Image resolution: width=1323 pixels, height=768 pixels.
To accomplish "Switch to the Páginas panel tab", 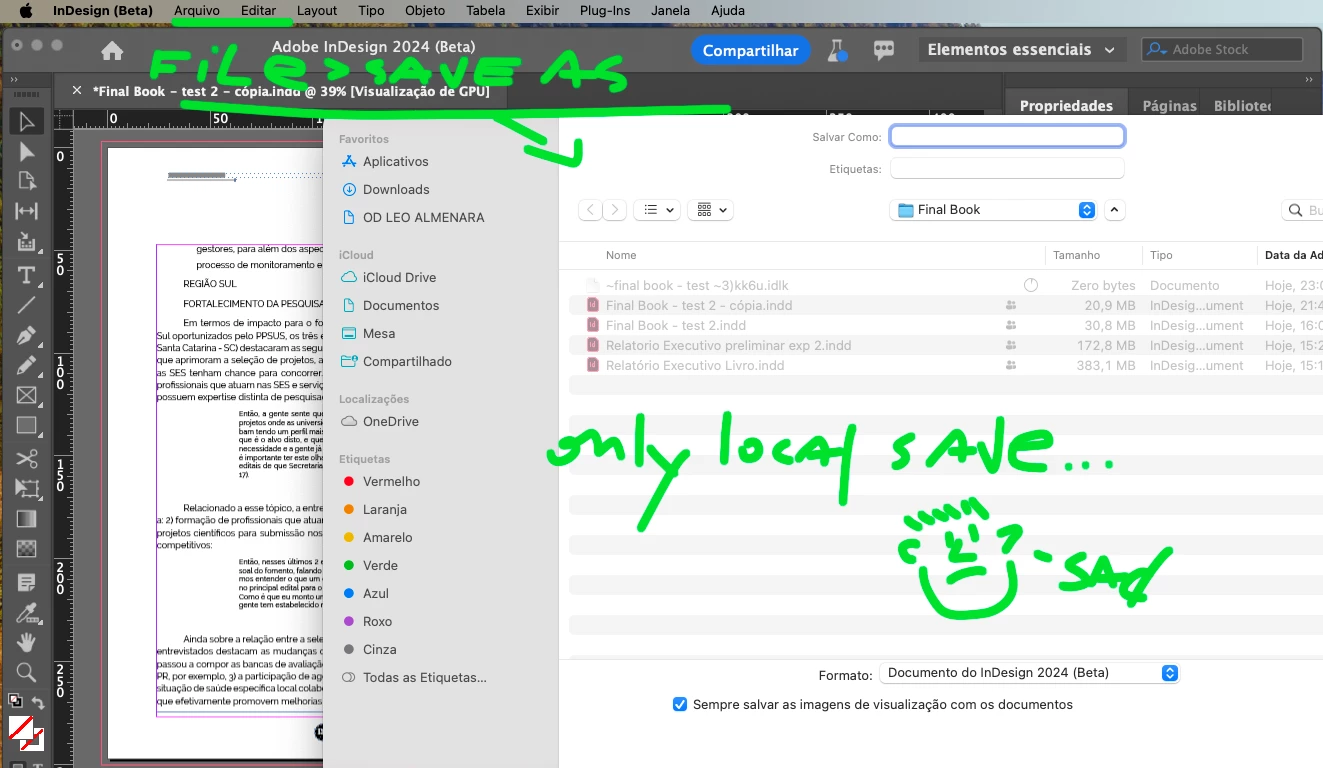I will point(1169,105).
